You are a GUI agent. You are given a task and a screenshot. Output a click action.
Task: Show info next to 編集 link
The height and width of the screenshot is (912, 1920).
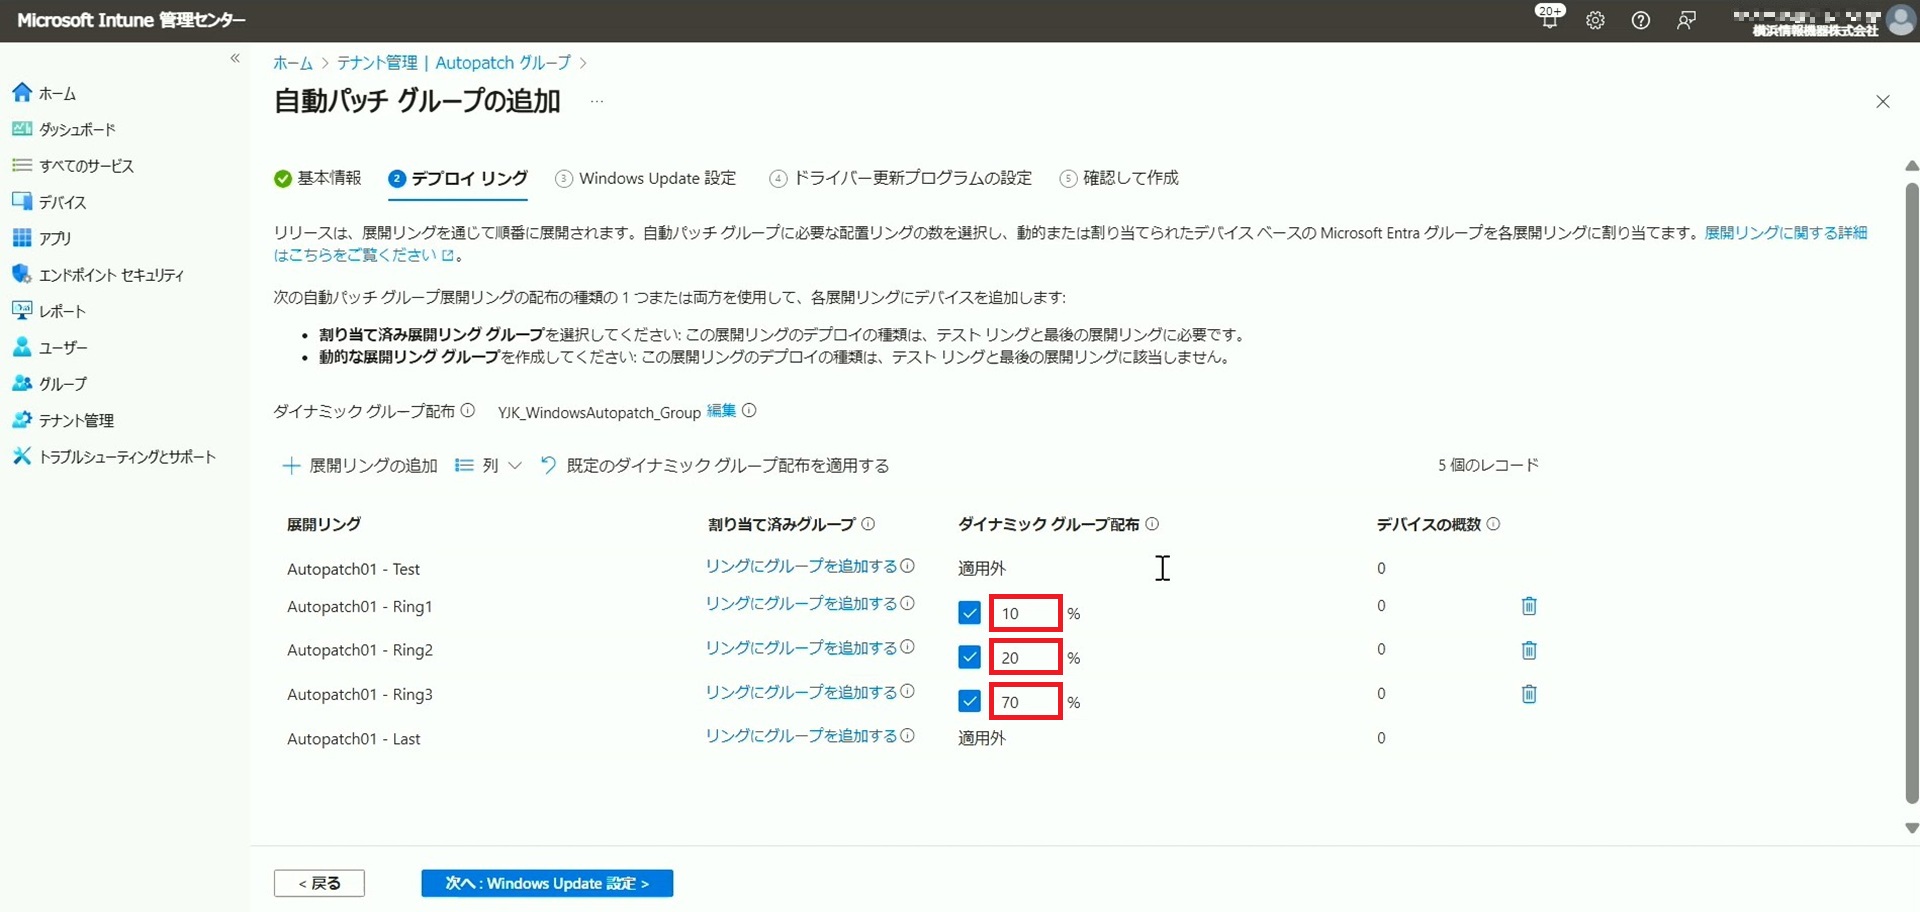749,411
